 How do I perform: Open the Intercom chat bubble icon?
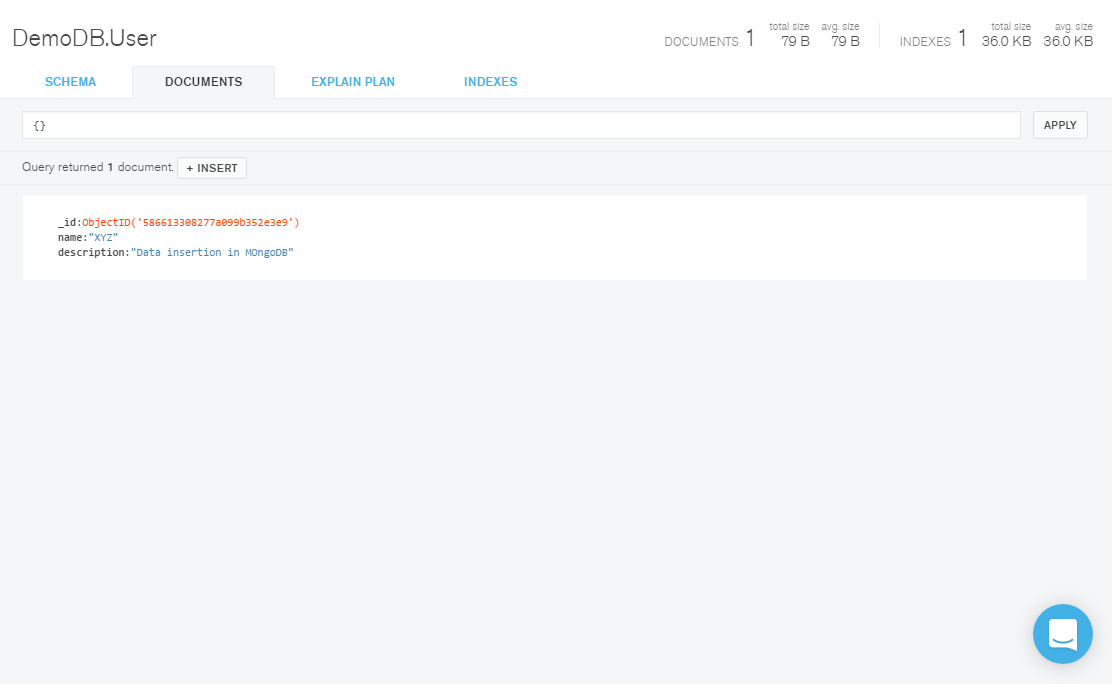1062,634
